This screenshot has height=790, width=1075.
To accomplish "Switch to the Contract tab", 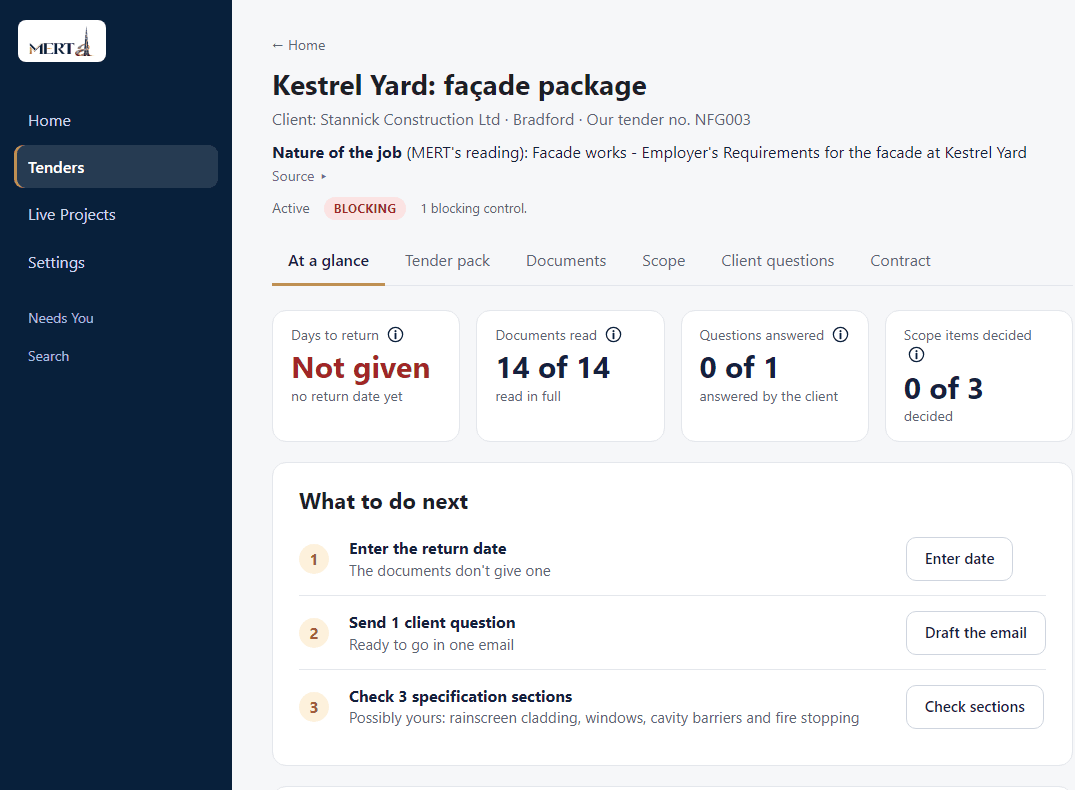I will [x=900, y=261].
